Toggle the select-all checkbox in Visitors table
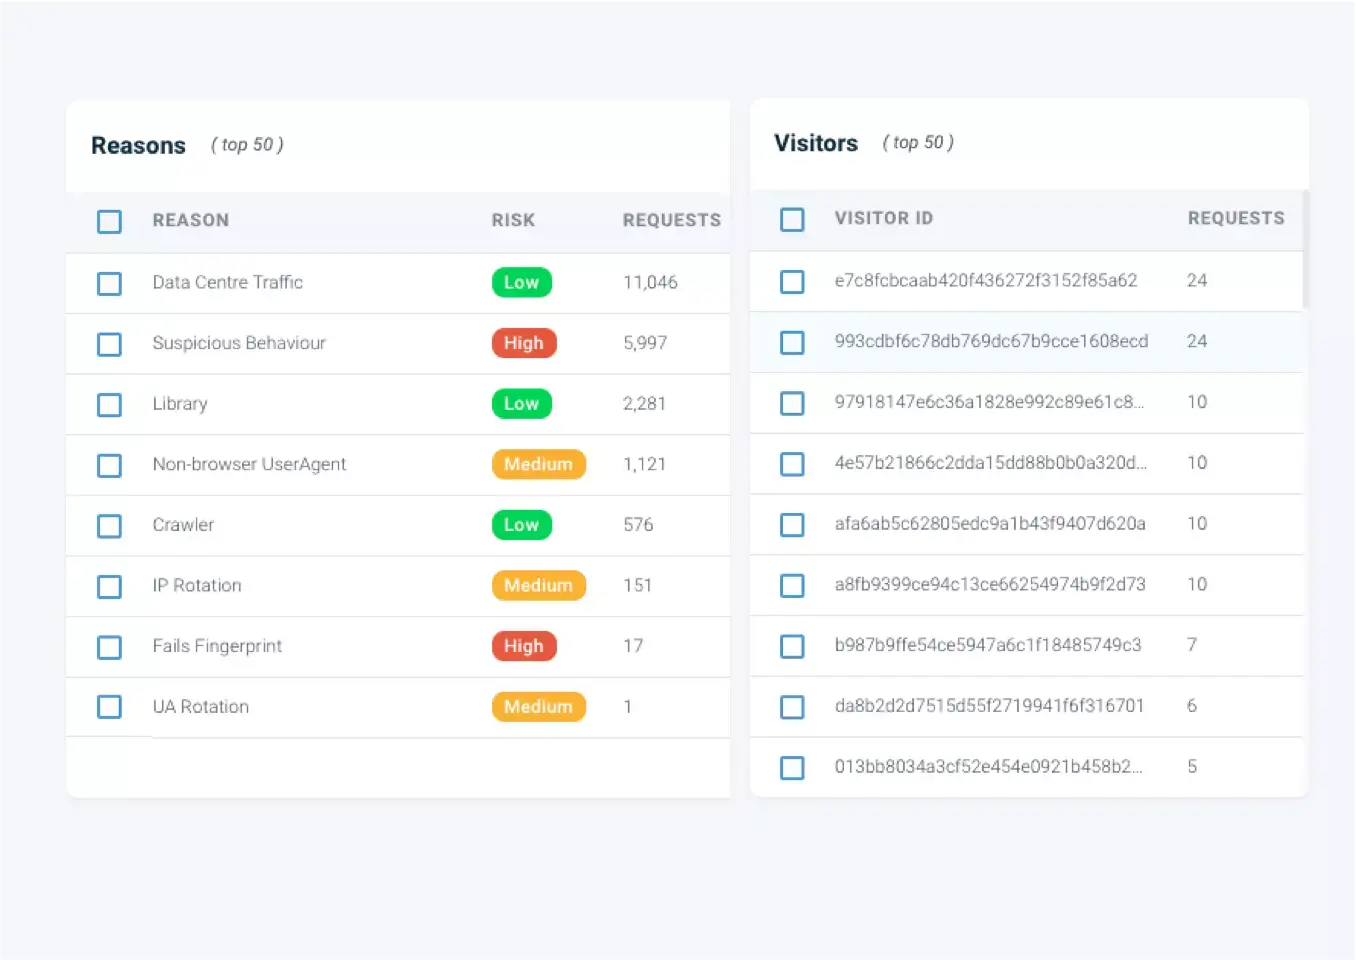Viewport: 1356px width, 960px height. coord(792,219)
